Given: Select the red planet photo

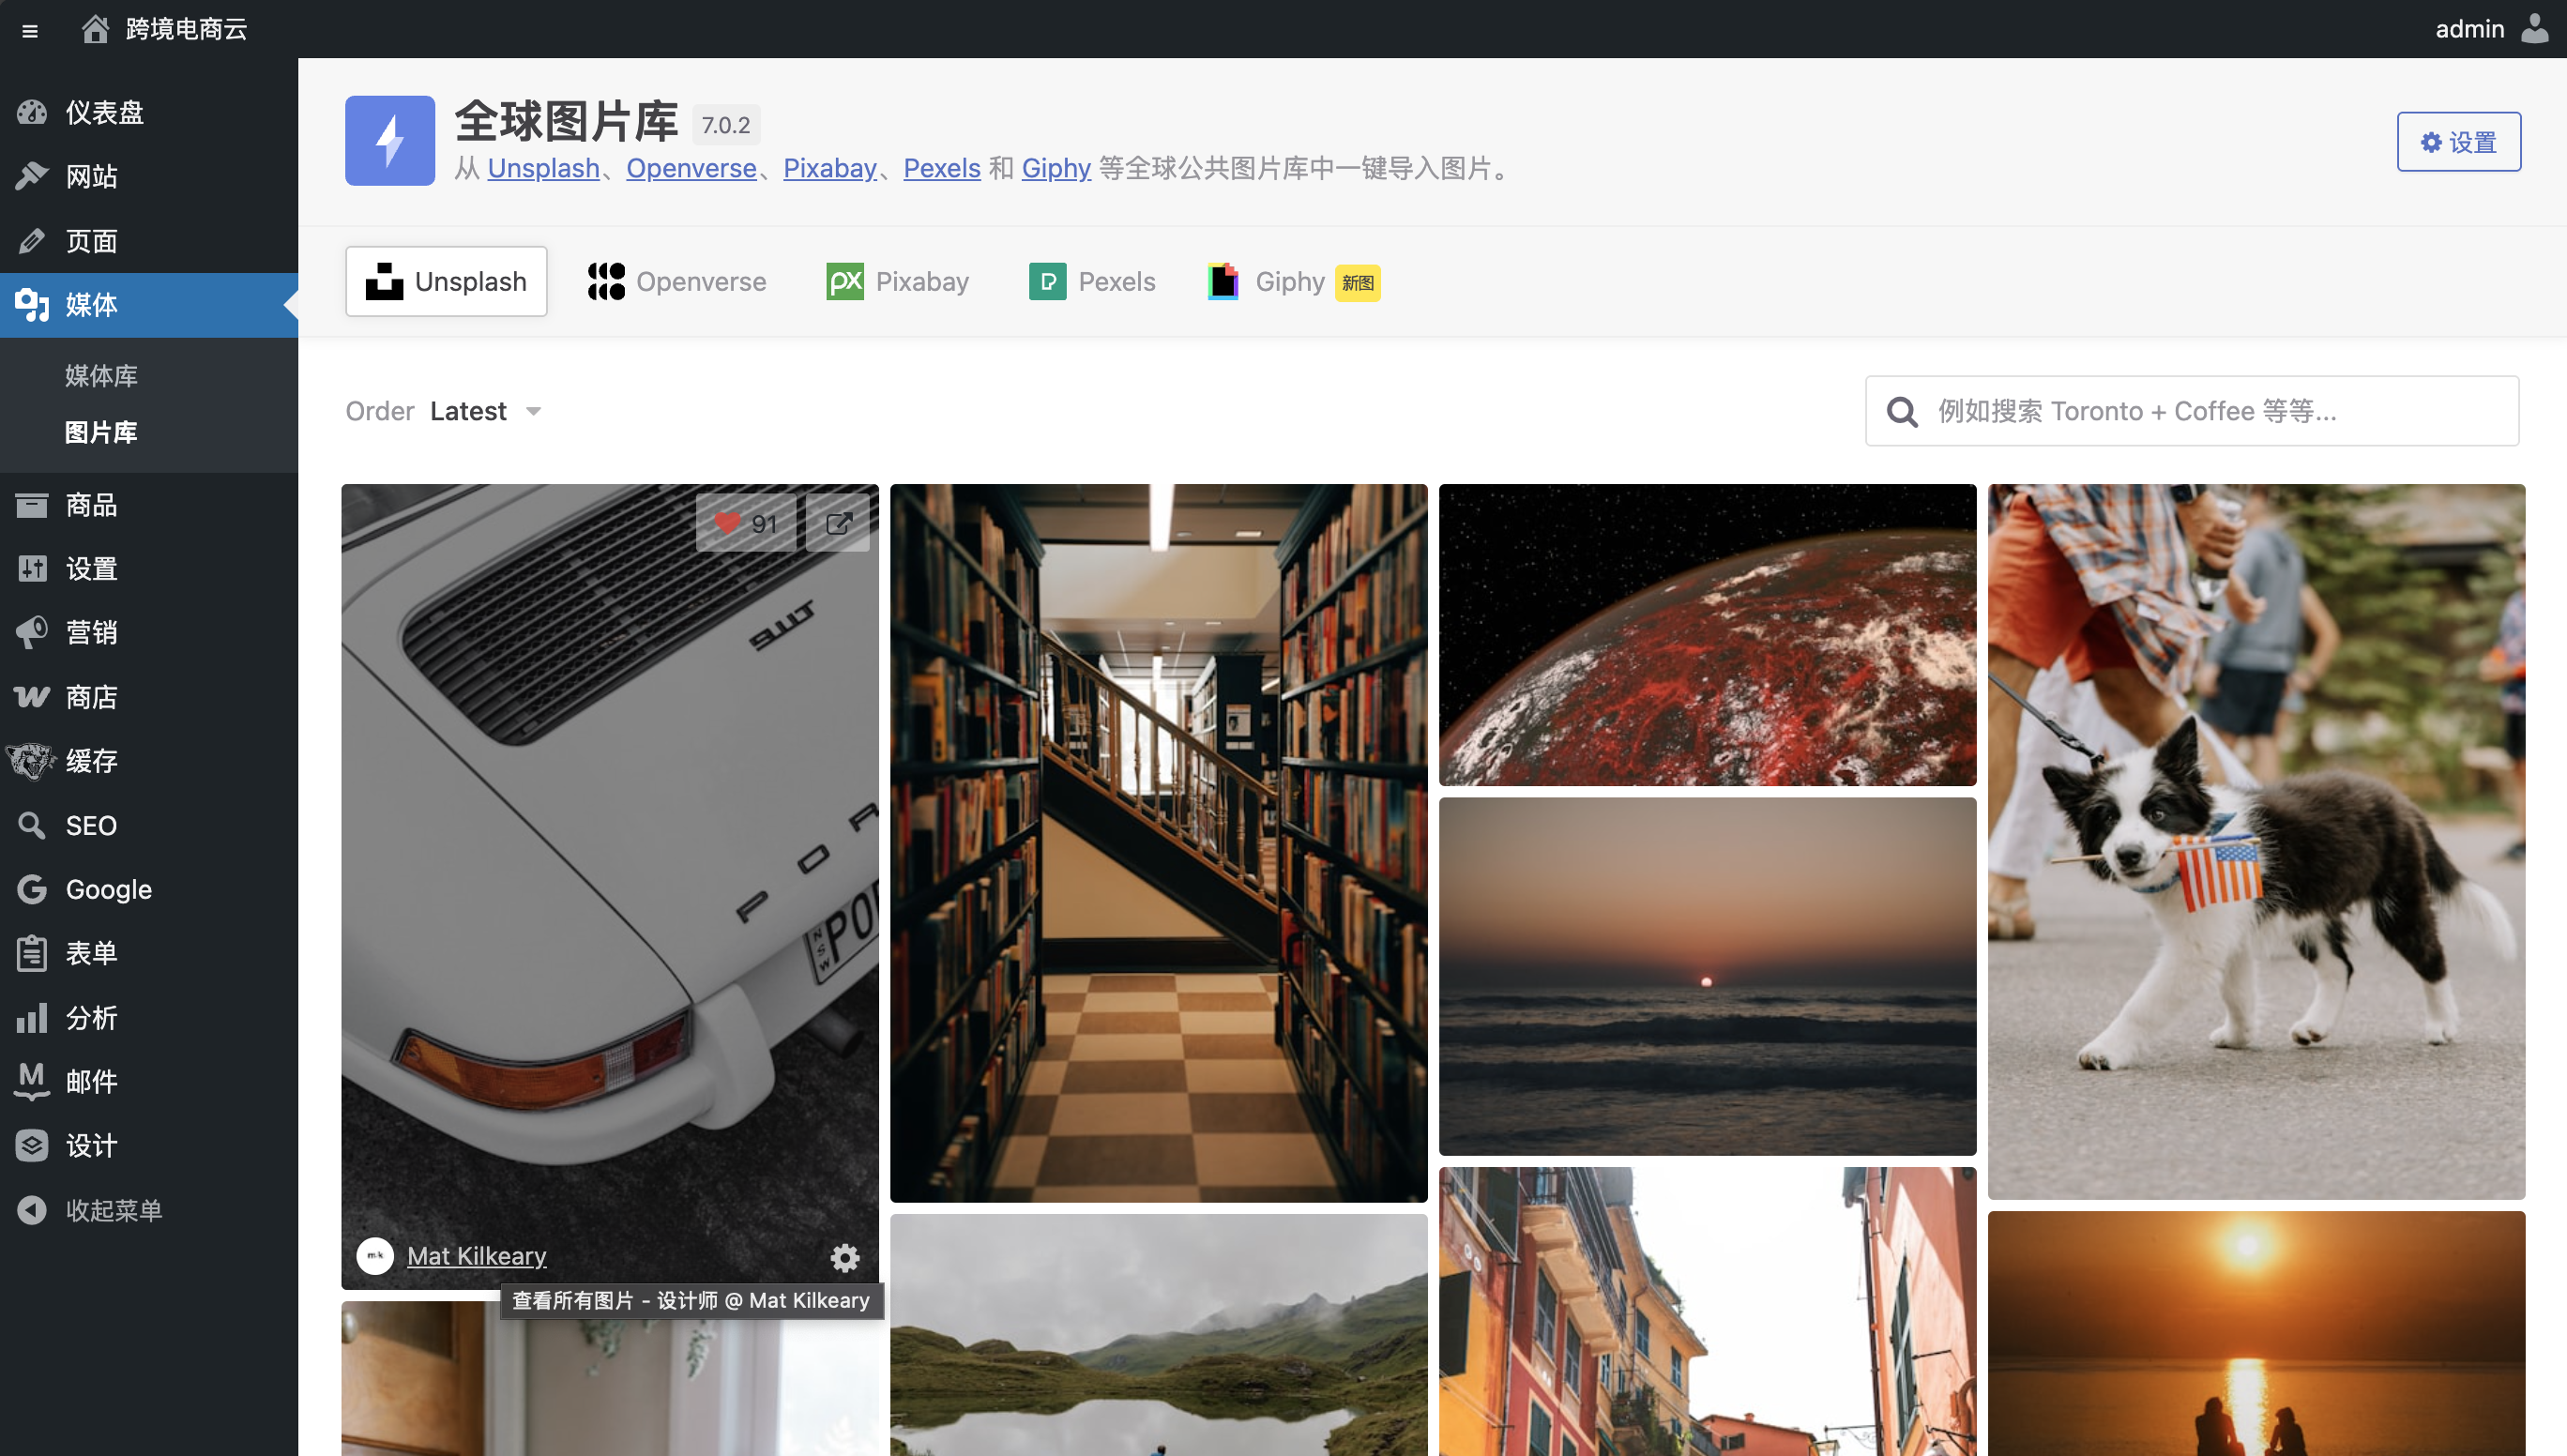Looking at the screenshot, I should click(x=1708, y=635).
